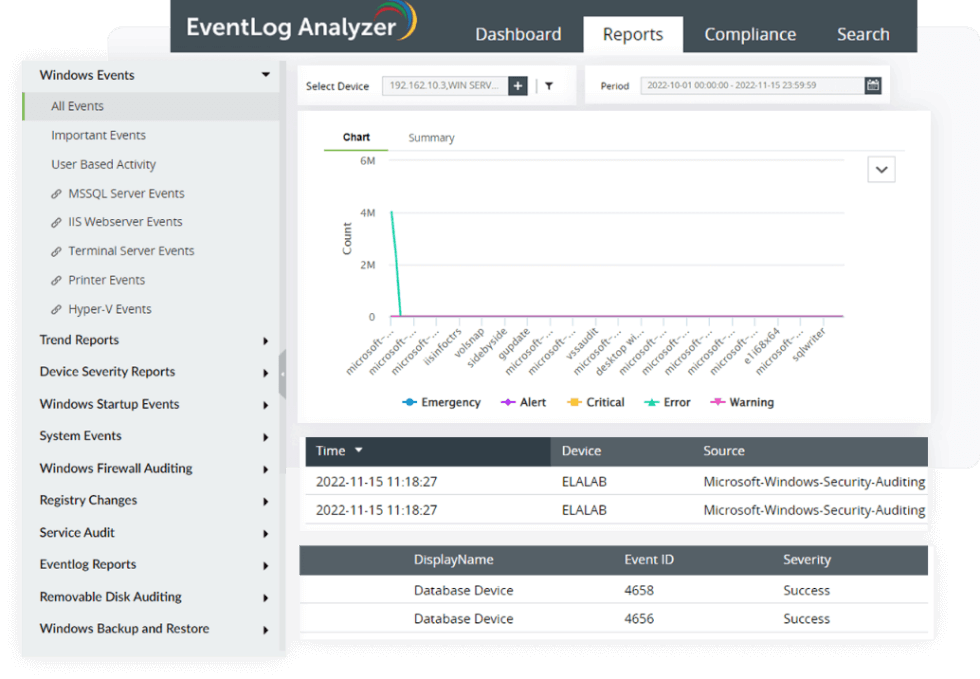This screenshot has width=980, height=679.
Task: Expand the Trend Reports section
Action: click(x=266, y=340)
